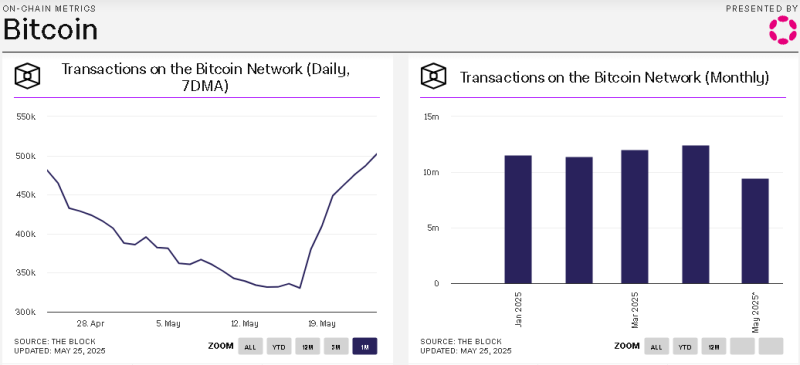Choose 12M zoom on the daily chart
This screenshot has height=365, width=800.
coord(308,347)
